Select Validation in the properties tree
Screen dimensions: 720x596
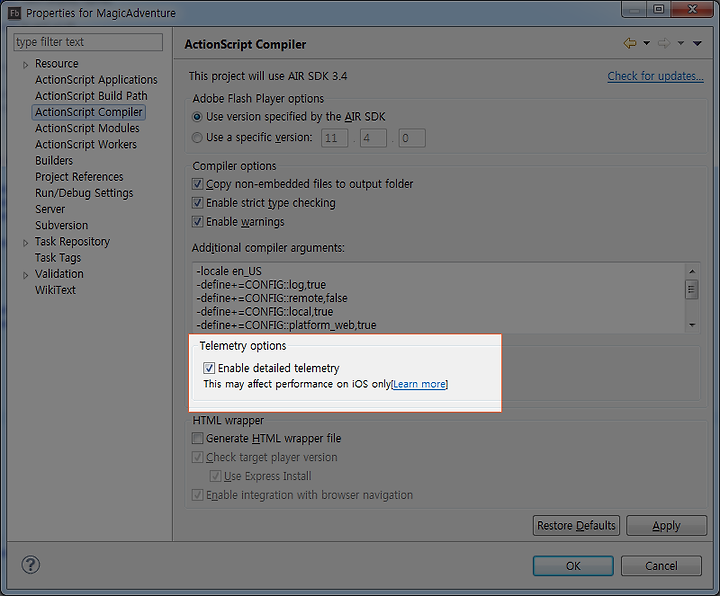coord(59,274)
